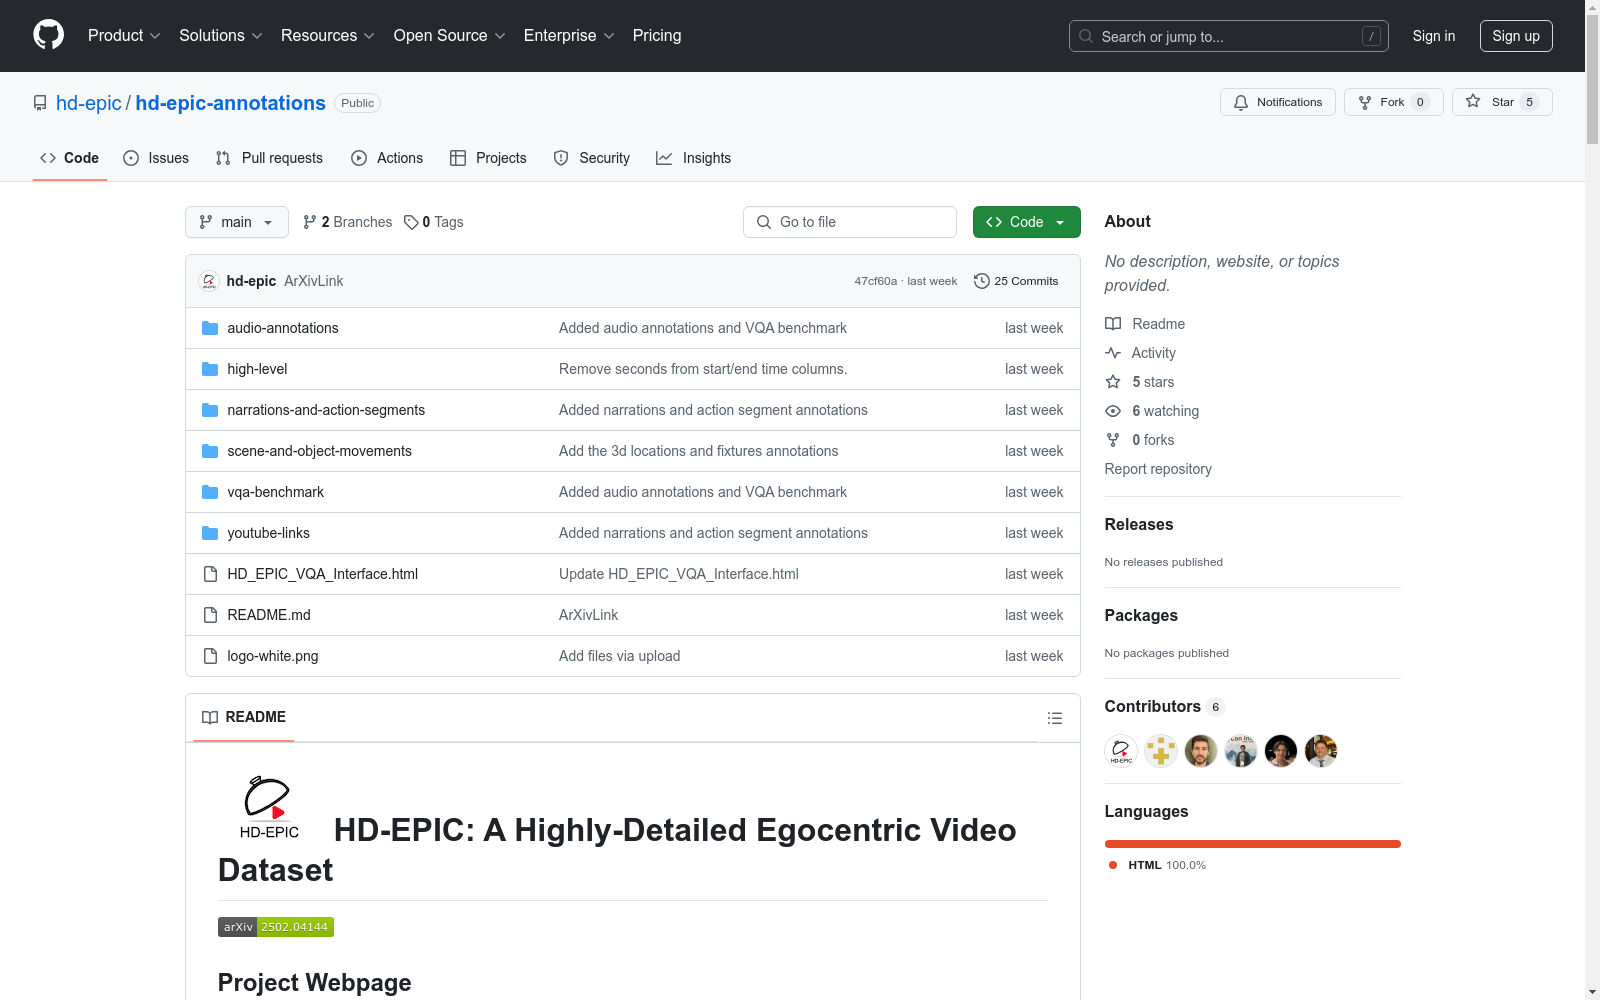
Task: Open the Security tab
Action: click(x=592, y=158)
